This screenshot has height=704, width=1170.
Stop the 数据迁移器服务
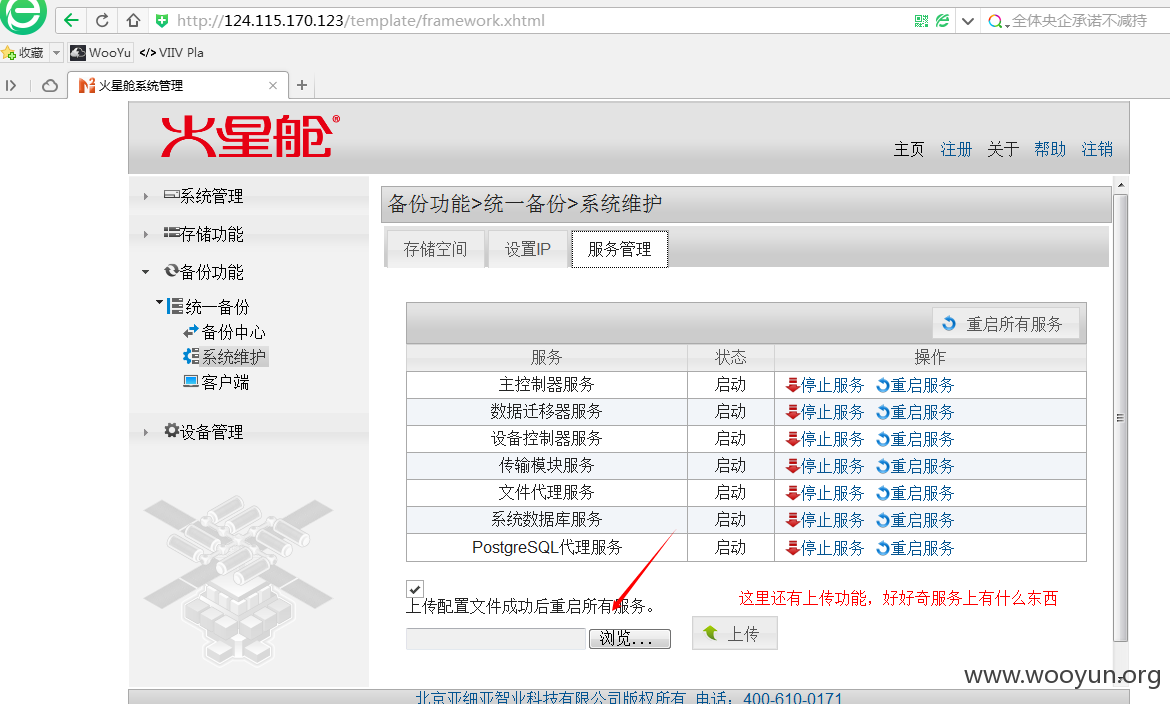(825, 412)
